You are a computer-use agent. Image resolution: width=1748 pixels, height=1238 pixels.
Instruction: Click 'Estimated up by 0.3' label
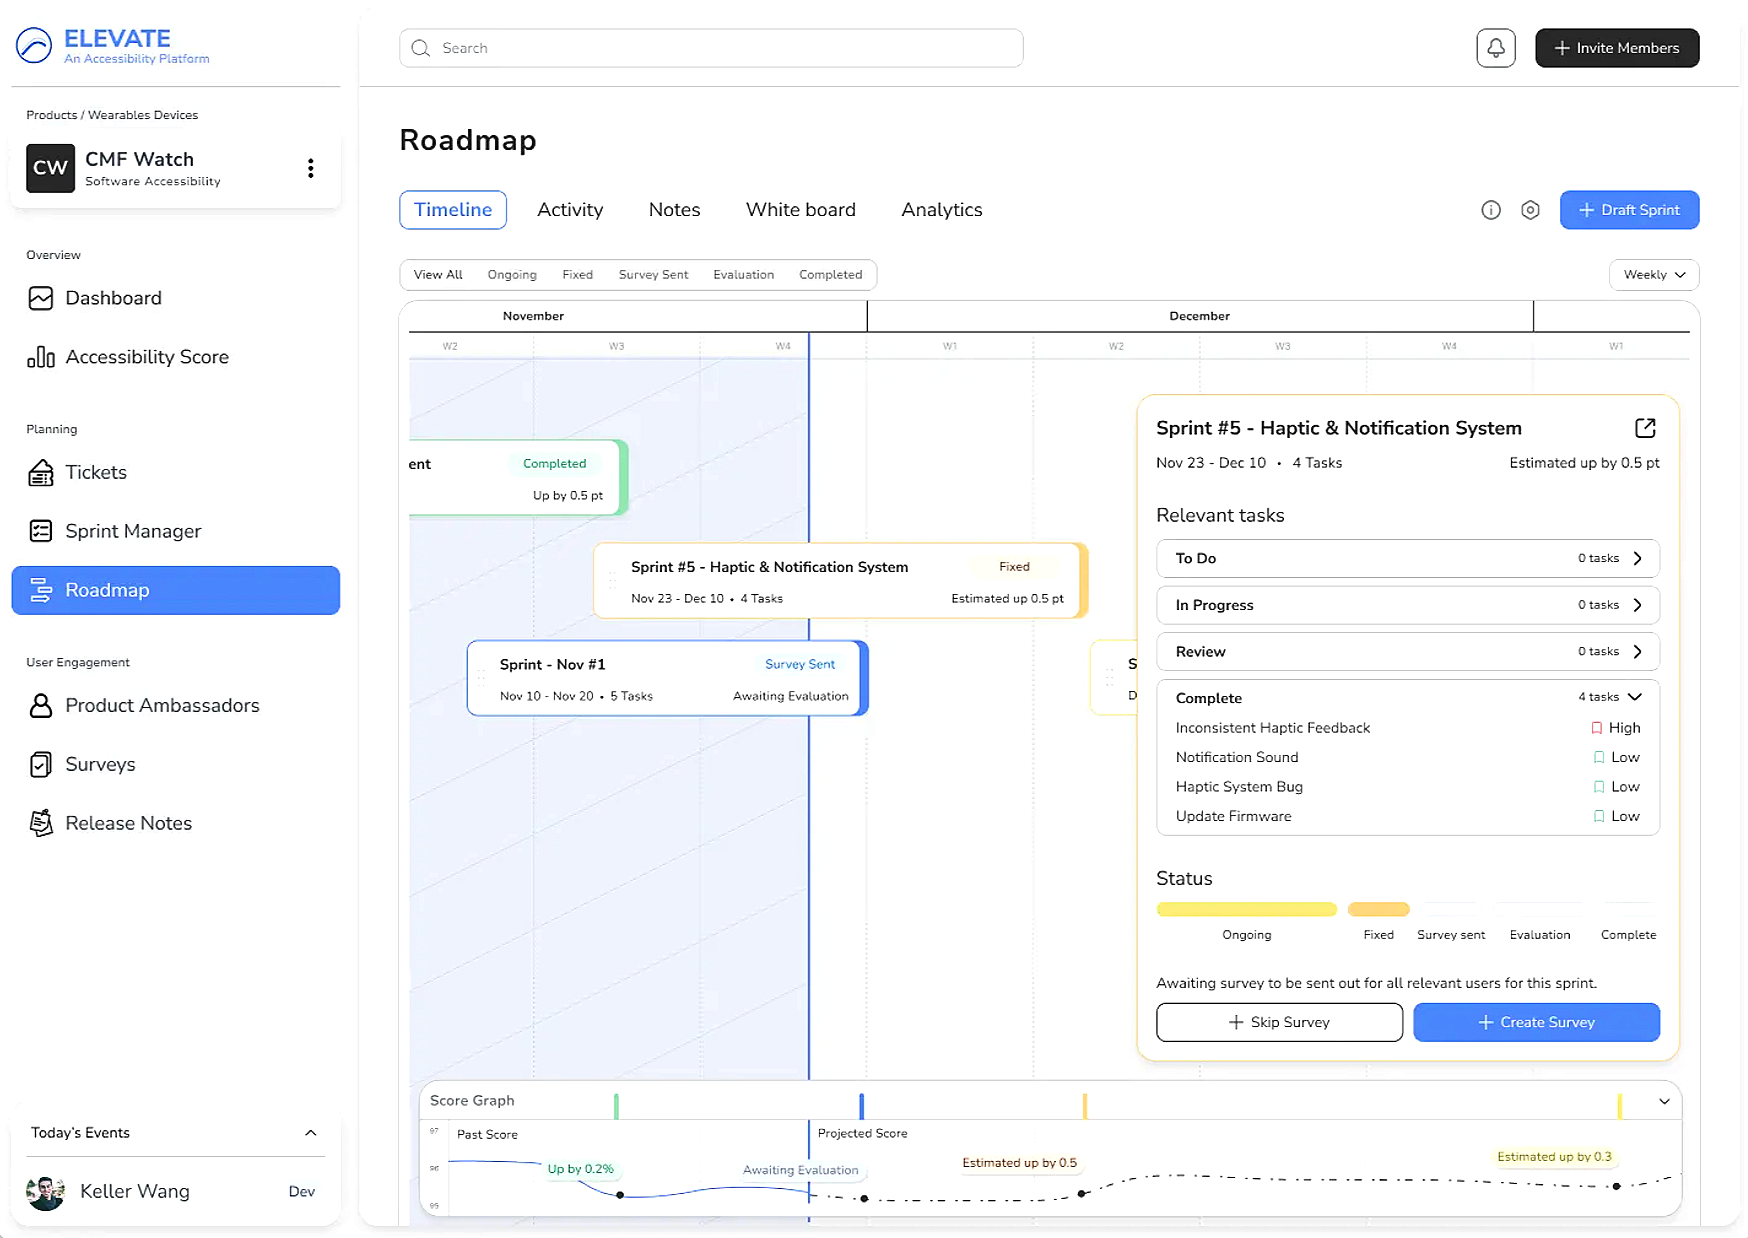(1554, 1157)
